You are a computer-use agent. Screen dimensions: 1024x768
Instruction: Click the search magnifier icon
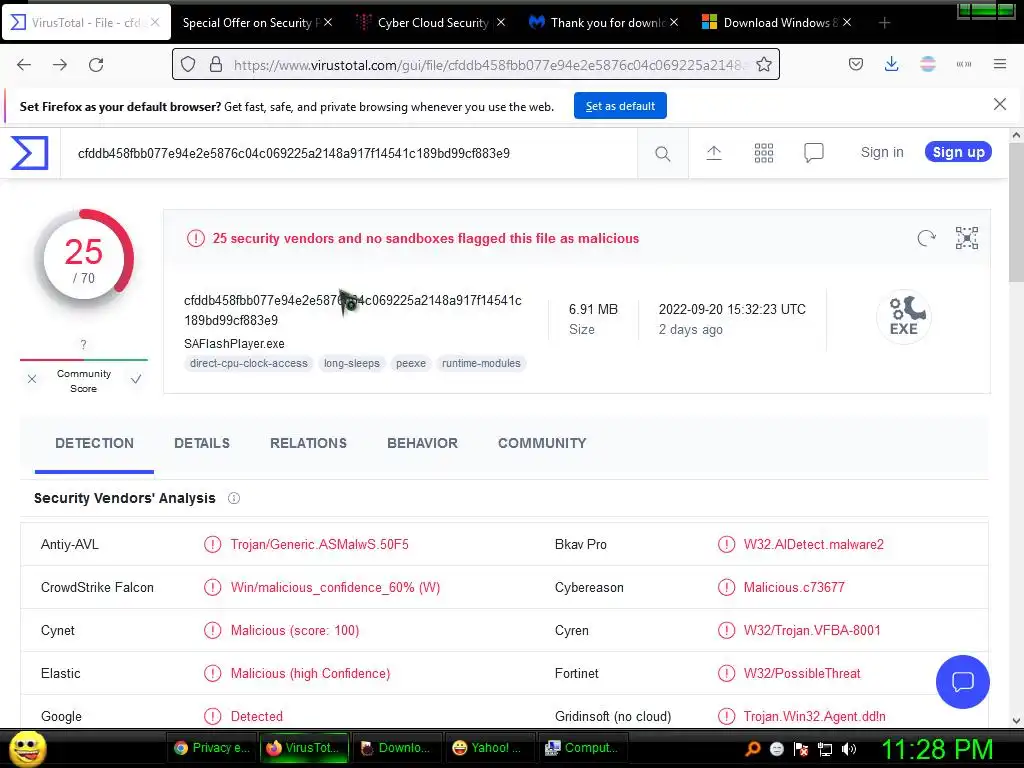point(662,153)
